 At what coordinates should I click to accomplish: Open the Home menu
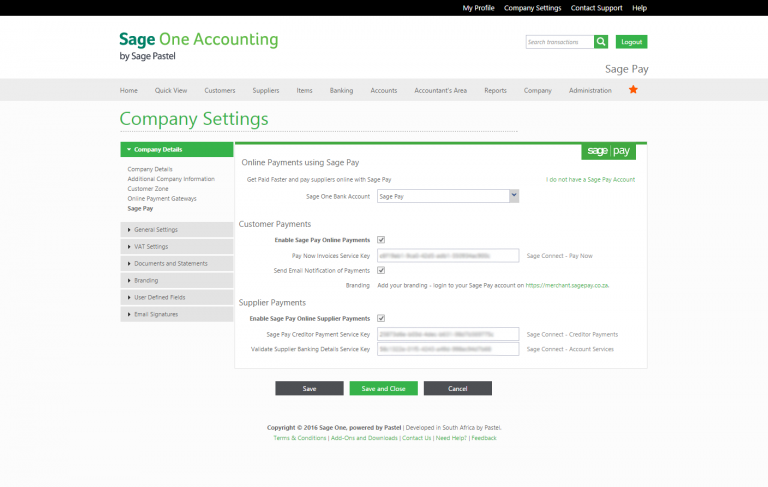[129, 90]
